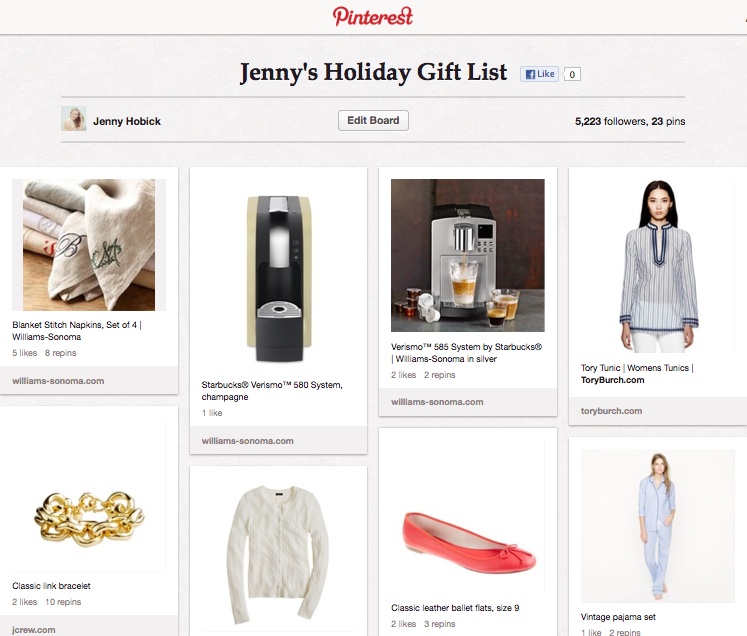Click the 'Classic leather ballet flats, size 9' description
This screenshot has height=636, width=747.
pos(455,607)
